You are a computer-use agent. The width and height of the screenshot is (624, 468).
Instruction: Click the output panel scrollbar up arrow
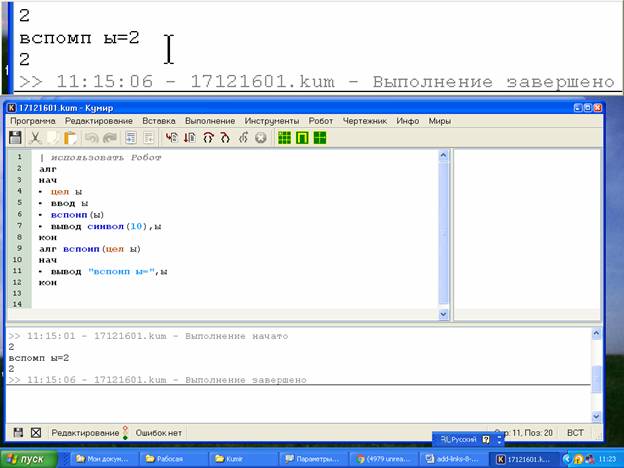(x=596, y=333)
